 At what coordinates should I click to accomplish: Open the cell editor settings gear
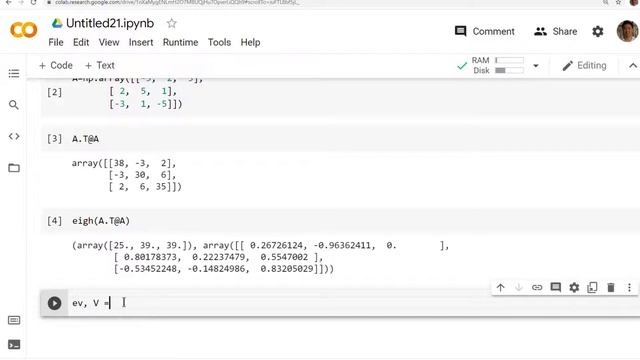pos(574,287)
